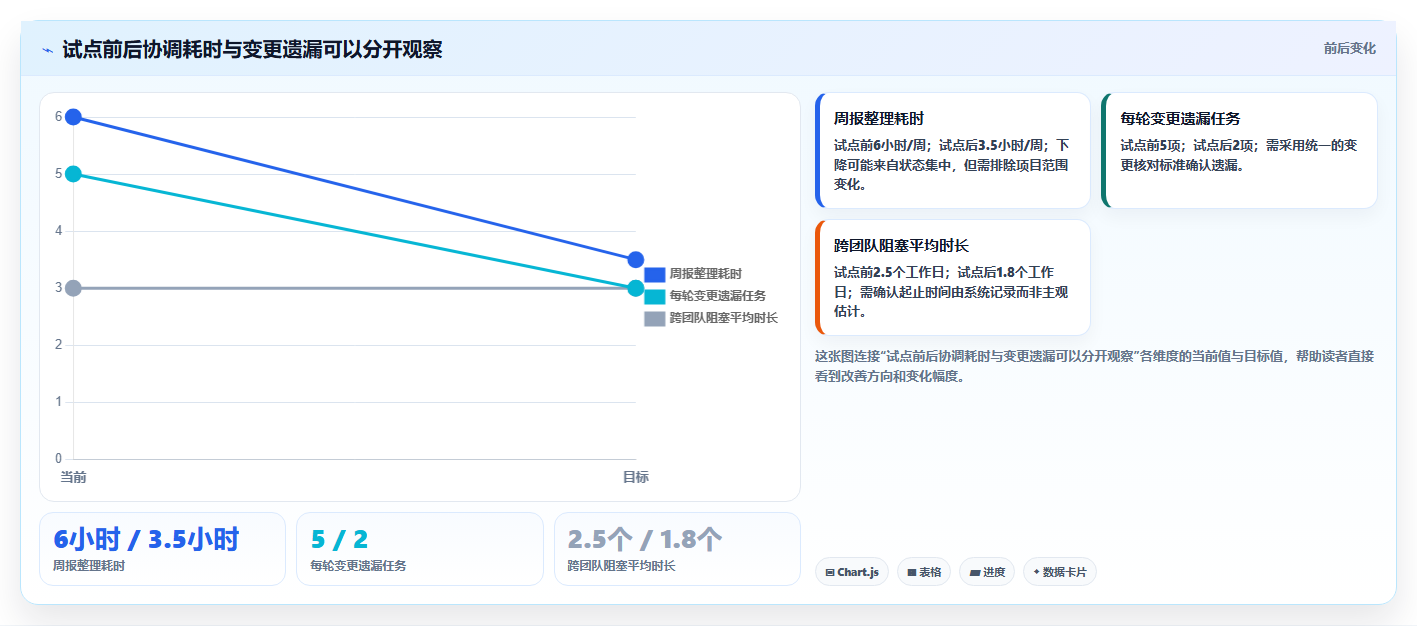
Task: Click the 5 / 2 stat value
Action: pyautogui.click(x=339, y=540)
